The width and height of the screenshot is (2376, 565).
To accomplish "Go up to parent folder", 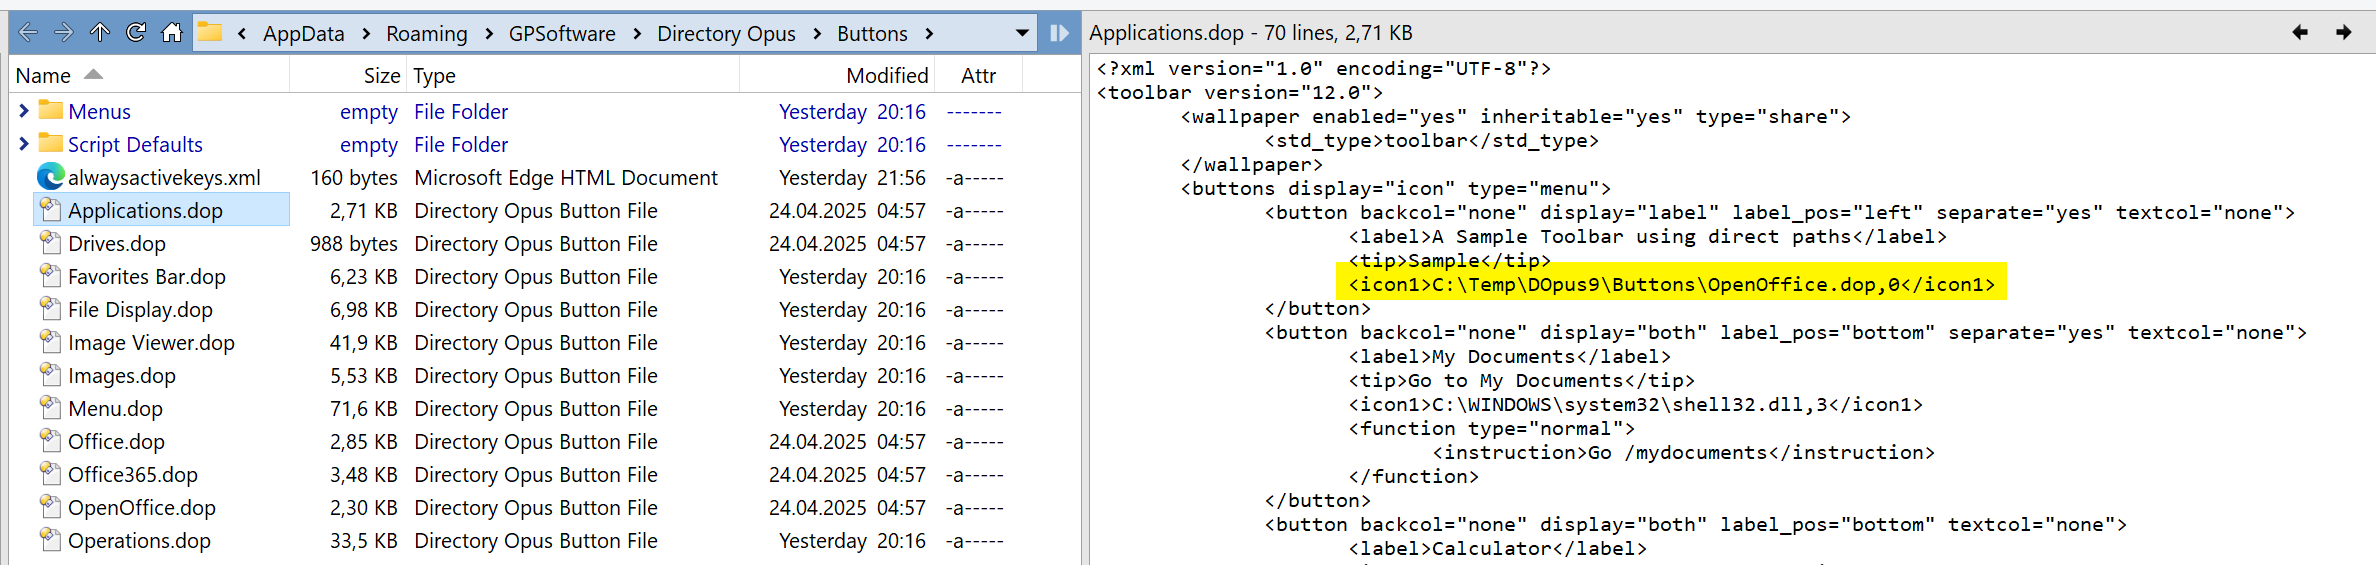I will (x=100, y=33).
